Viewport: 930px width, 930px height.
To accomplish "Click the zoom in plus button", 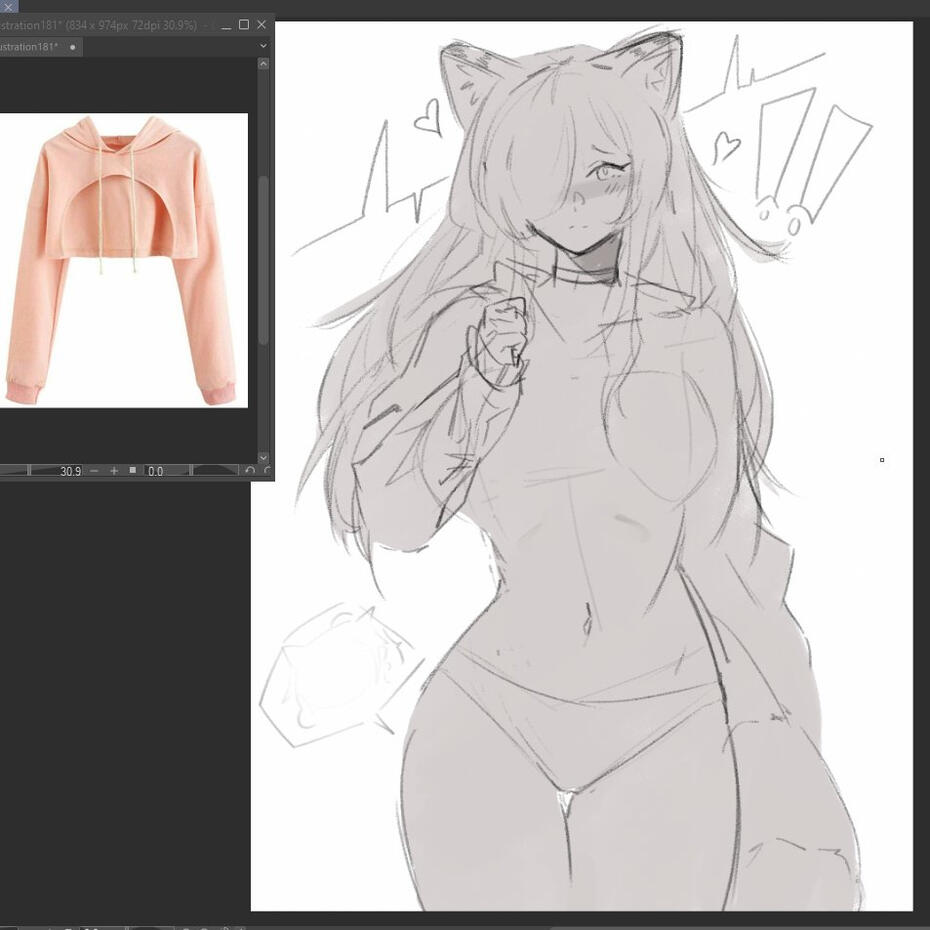I will tap(114, 471).
